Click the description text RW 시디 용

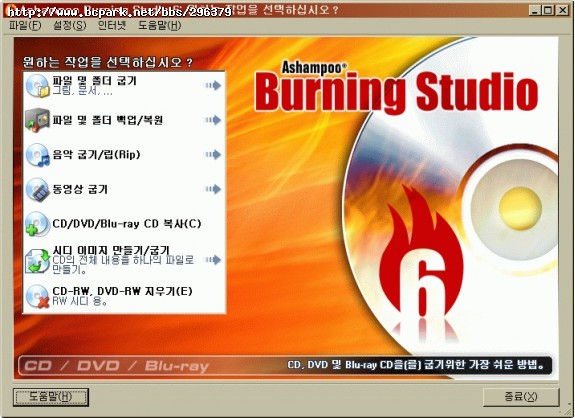pos(80,302)
